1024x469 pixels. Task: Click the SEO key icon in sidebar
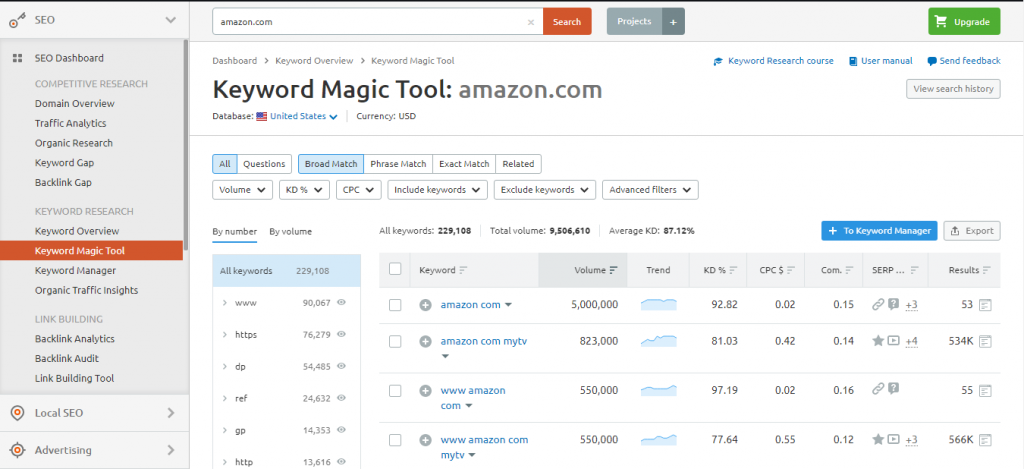18,21
